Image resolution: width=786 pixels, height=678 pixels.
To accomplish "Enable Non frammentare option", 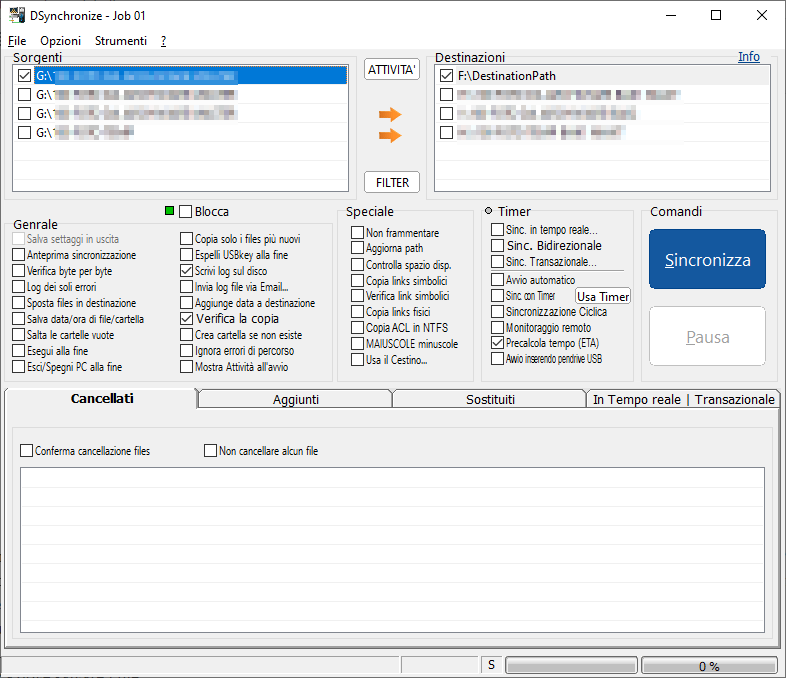I will point(357,233).
